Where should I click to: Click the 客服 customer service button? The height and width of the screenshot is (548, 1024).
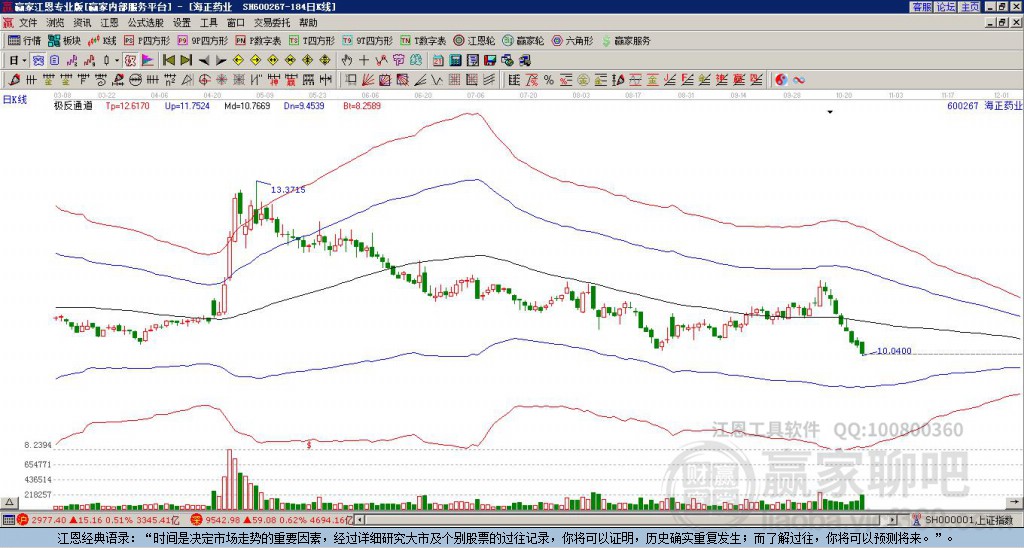click(922, 7)
